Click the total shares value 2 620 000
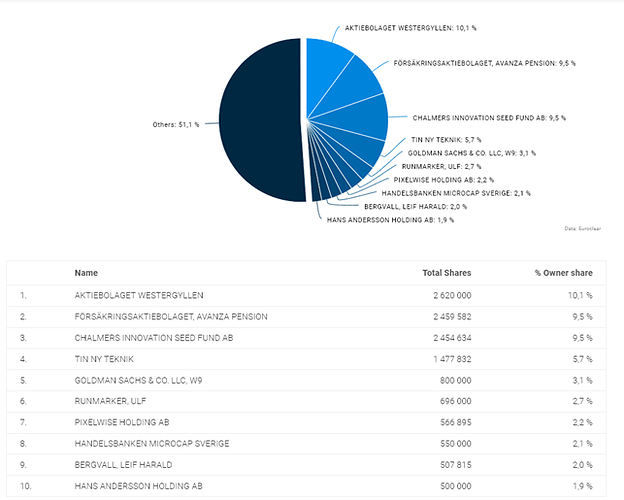 452,295
